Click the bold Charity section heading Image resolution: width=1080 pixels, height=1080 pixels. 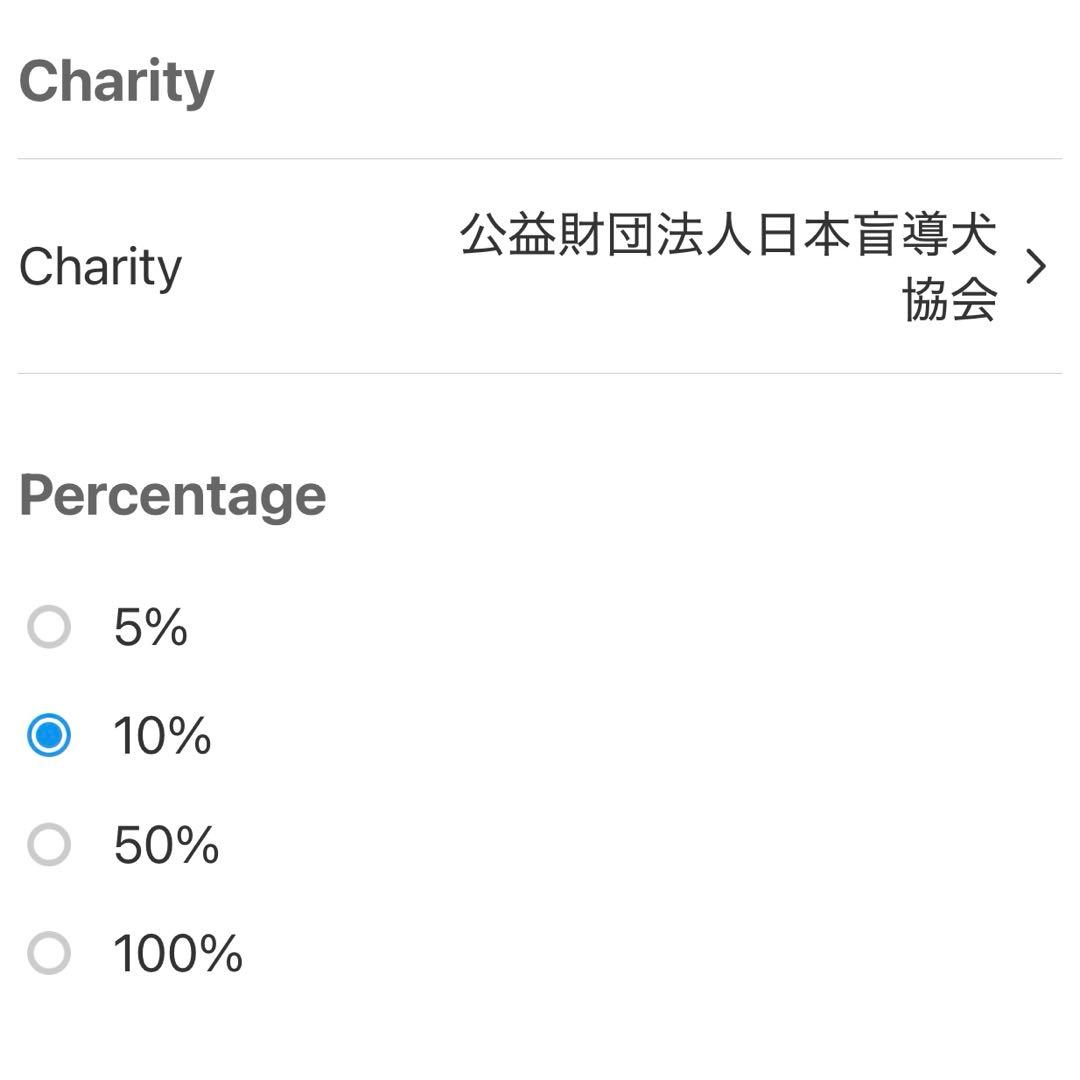[x=116, y=81]
